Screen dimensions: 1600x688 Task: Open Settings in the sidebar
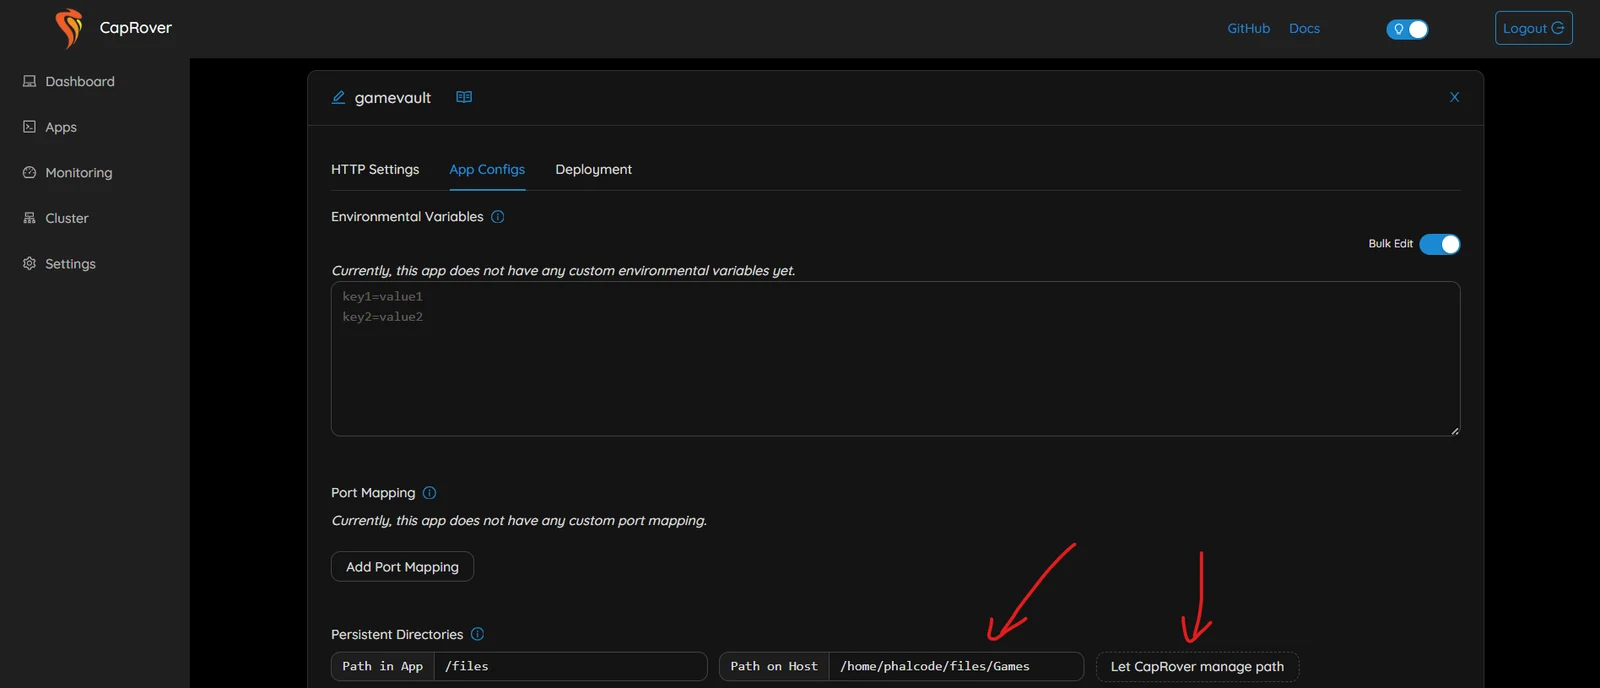[x=60, y=264]
